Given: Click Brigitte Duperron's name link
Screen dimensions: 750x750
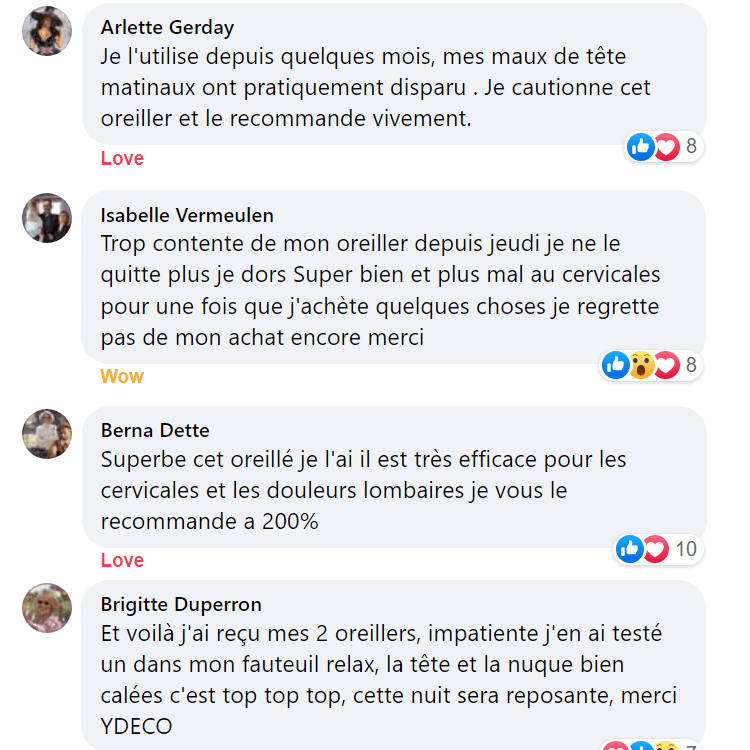Looking at the screenshot, I should 181,605.
